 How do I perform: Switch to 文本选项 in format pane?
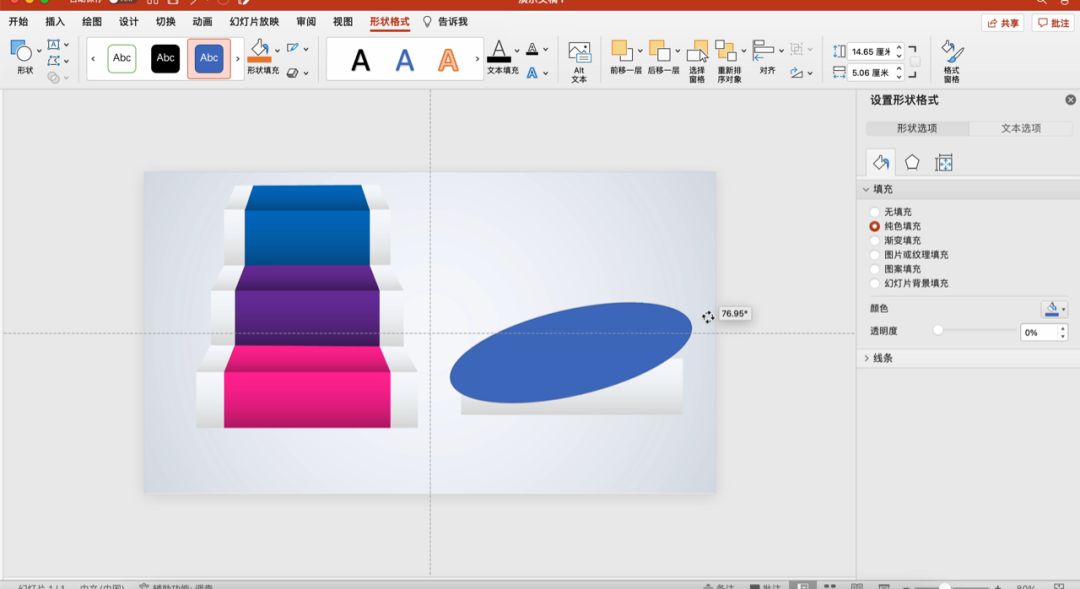tap(1021, 128)
